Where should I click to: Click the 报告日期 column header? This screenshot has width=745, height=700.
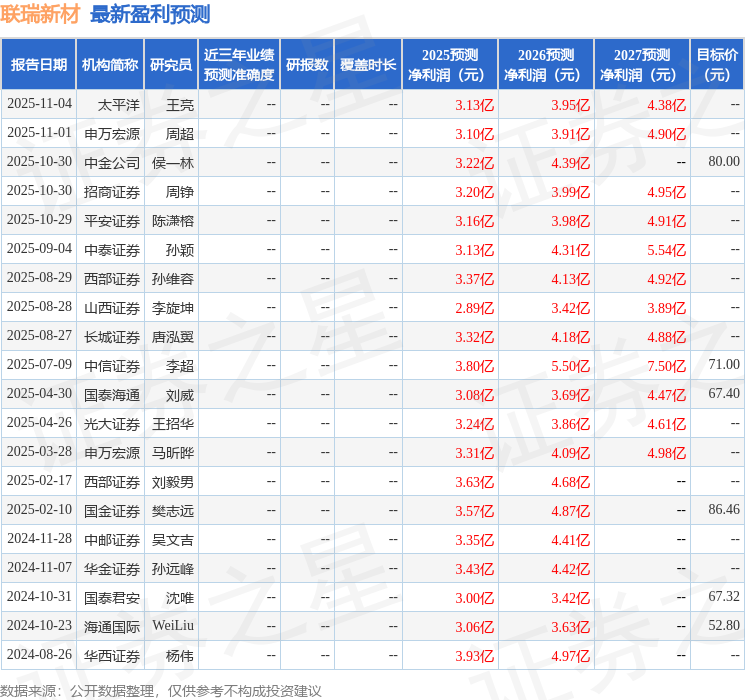pos(38,64)
